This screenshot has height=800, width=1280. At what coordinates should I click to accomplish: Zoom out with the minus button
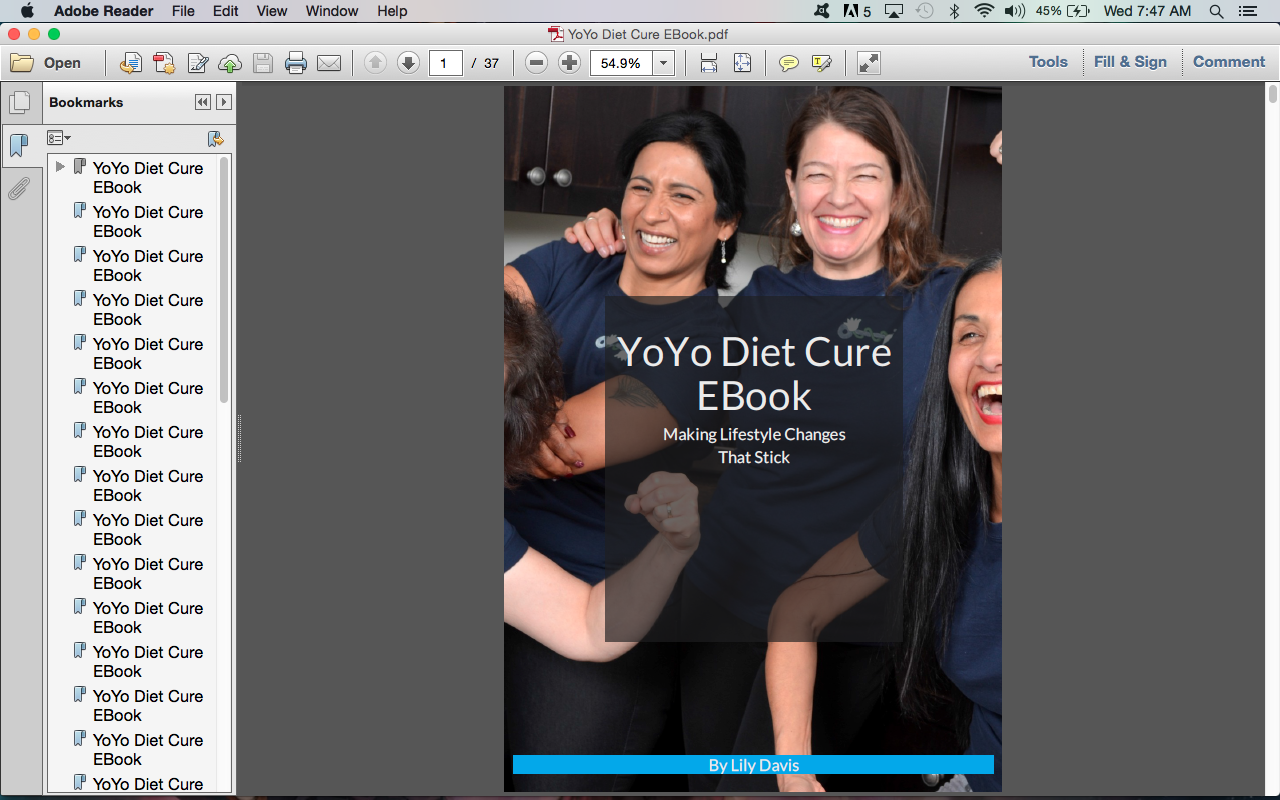(537, 63)
